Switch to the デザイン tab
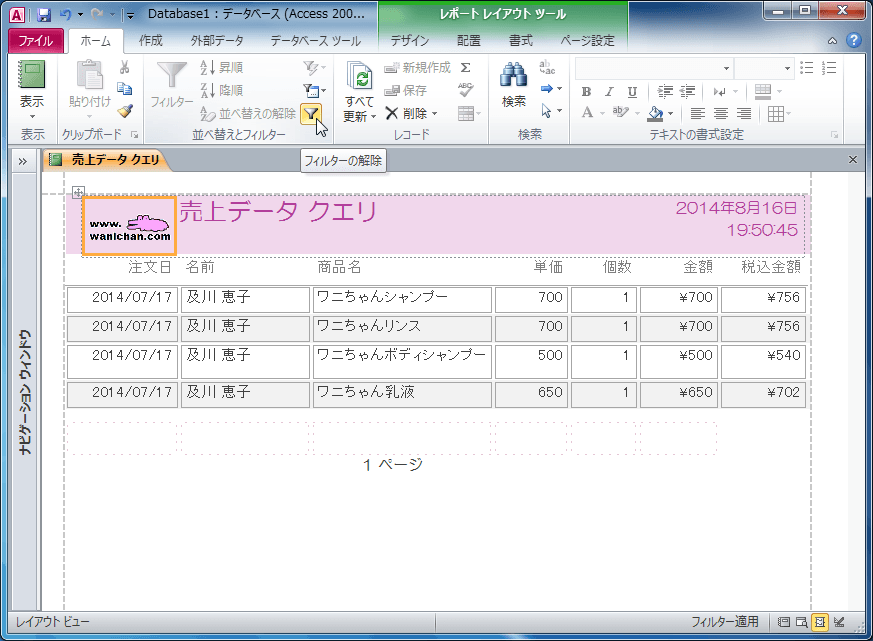The image size is (873, 641). (x=410, y=41)
